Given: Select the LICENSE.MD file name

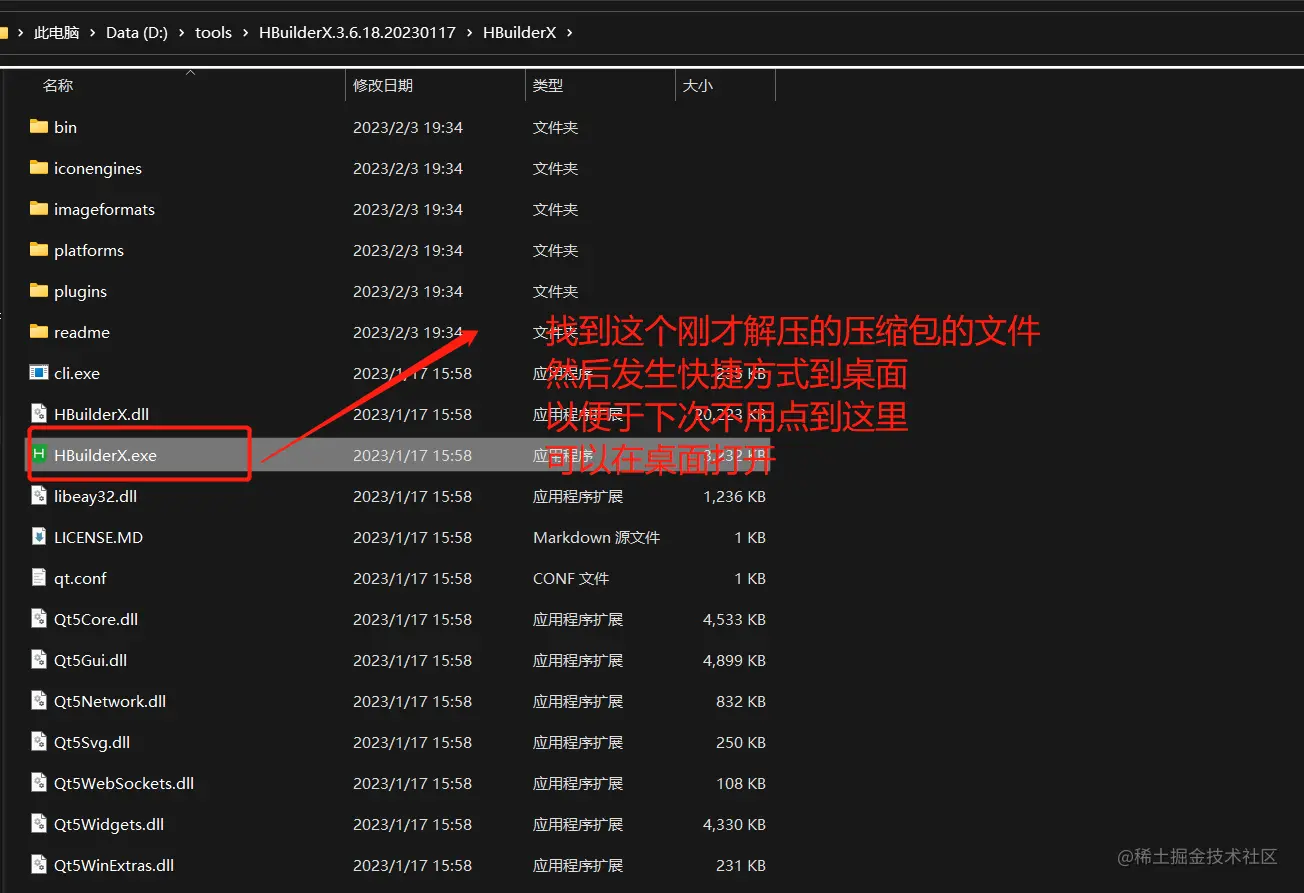Looking at the screenshot, I should tap(98, 537).
